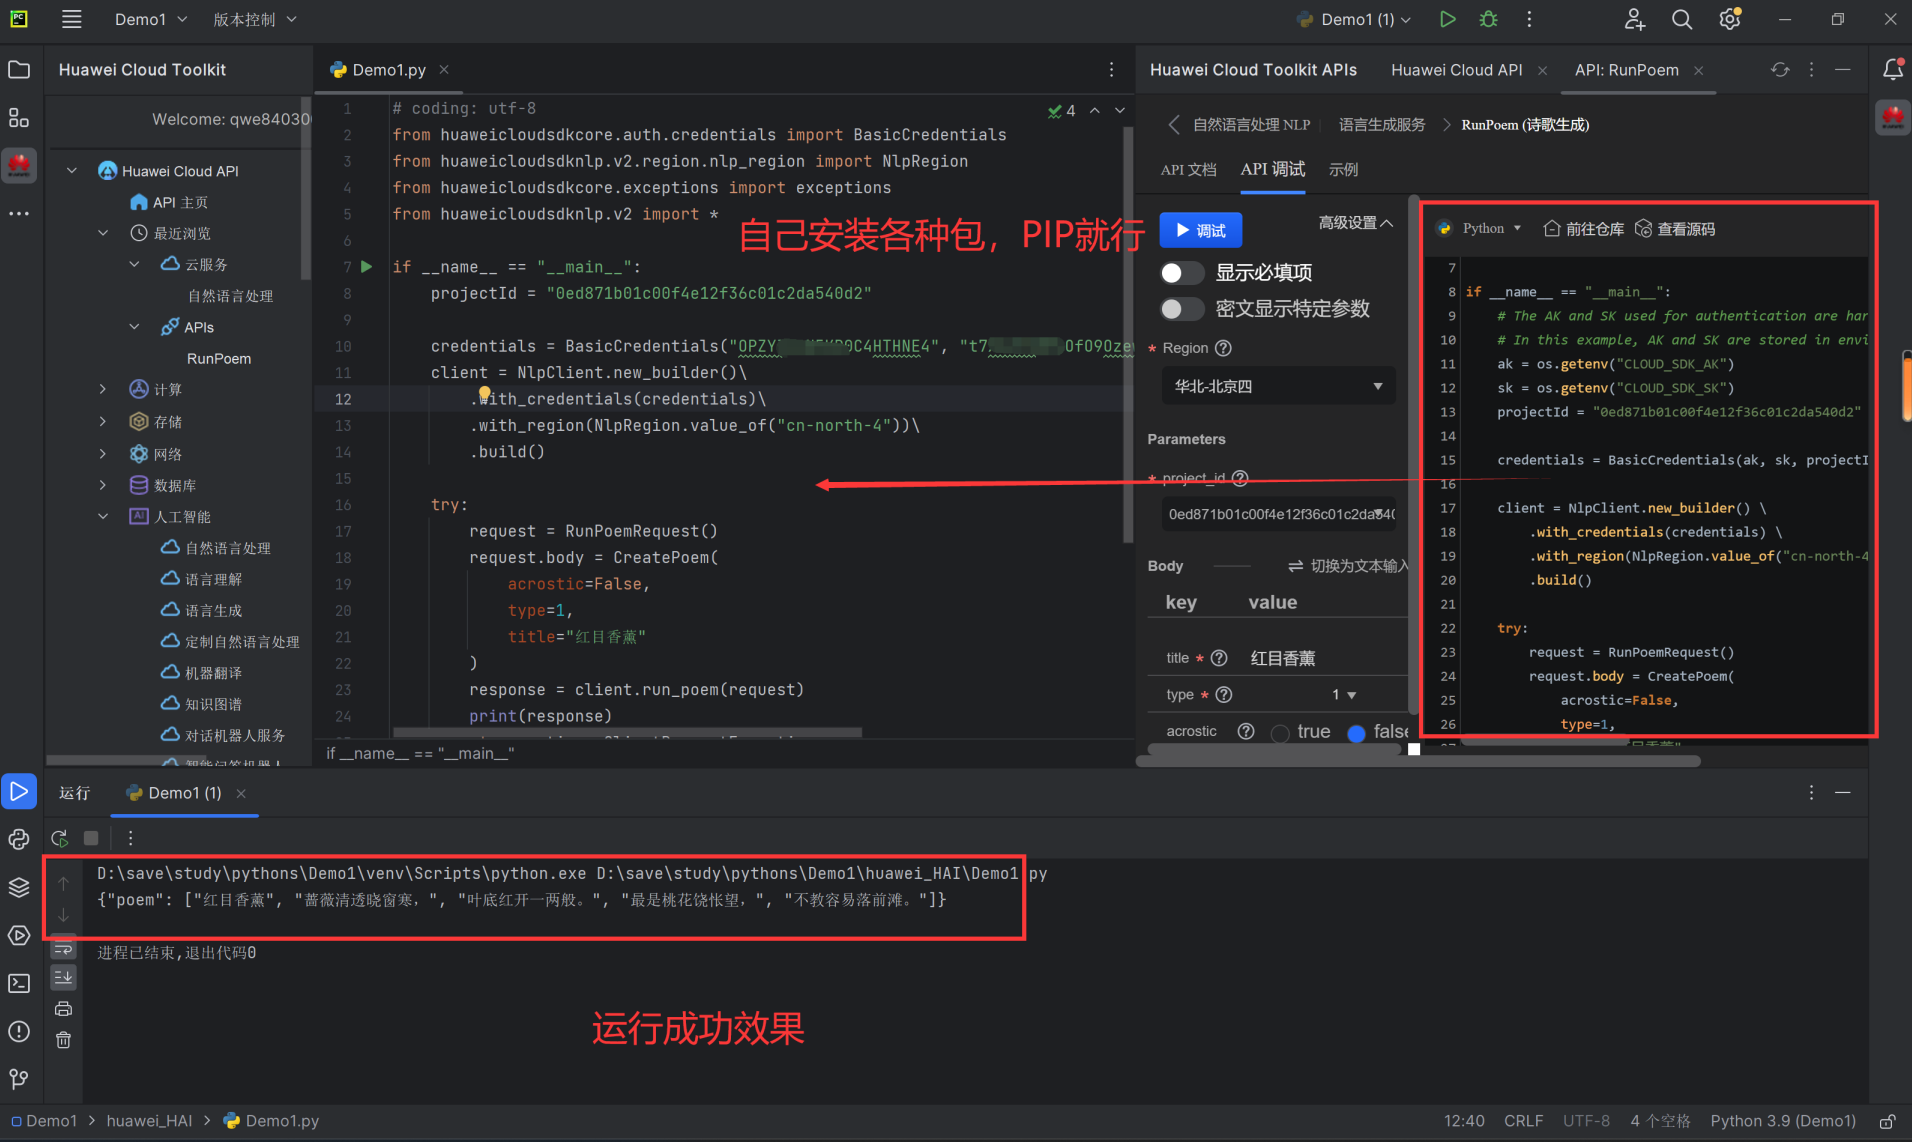Click horizontal scrollbar under editor
Screen dimensions: 1912x1142
coord(627,732)
